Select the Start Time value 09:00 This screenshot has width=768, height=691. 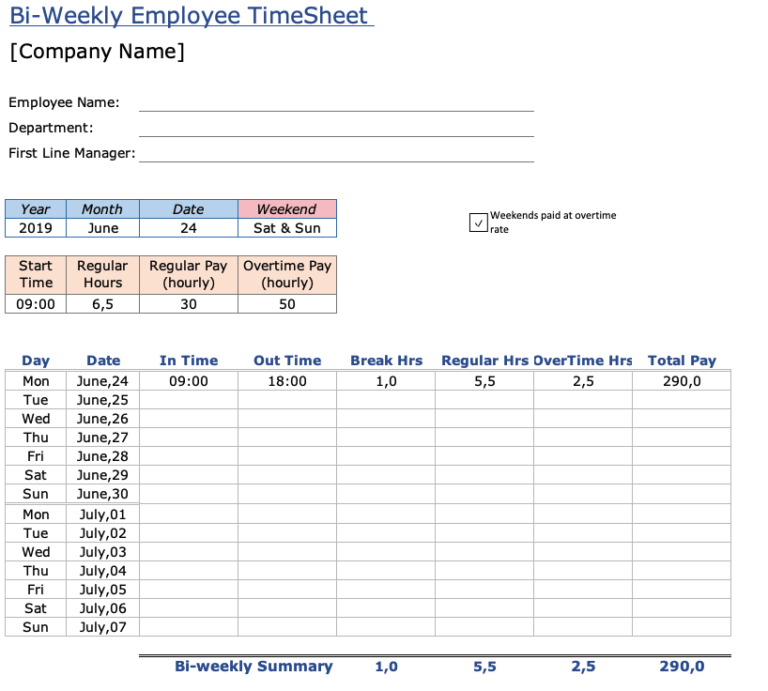[36, 304]
